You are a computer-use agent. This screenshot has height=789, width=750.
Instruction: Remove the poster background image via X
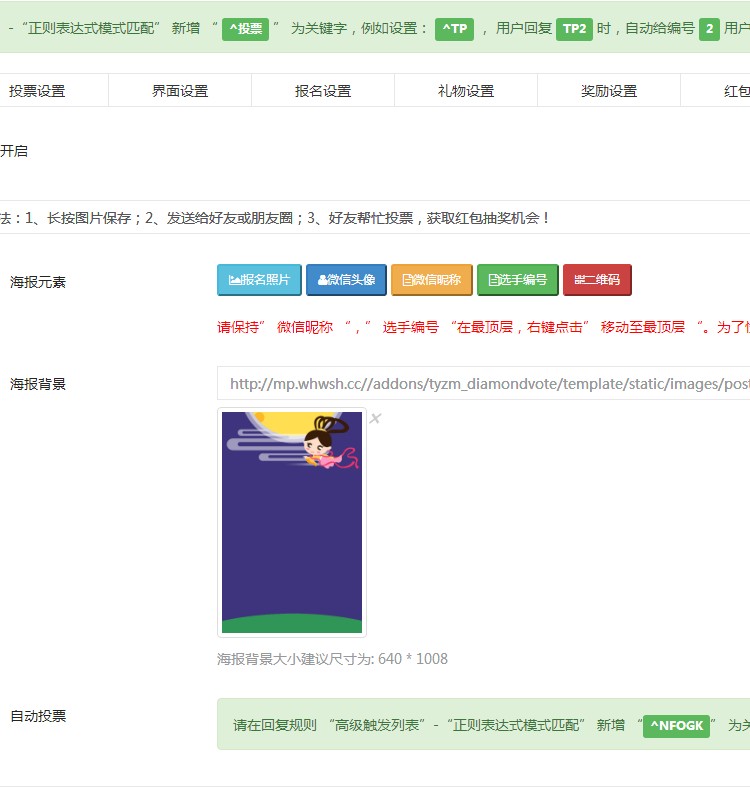tap(376, 418)
